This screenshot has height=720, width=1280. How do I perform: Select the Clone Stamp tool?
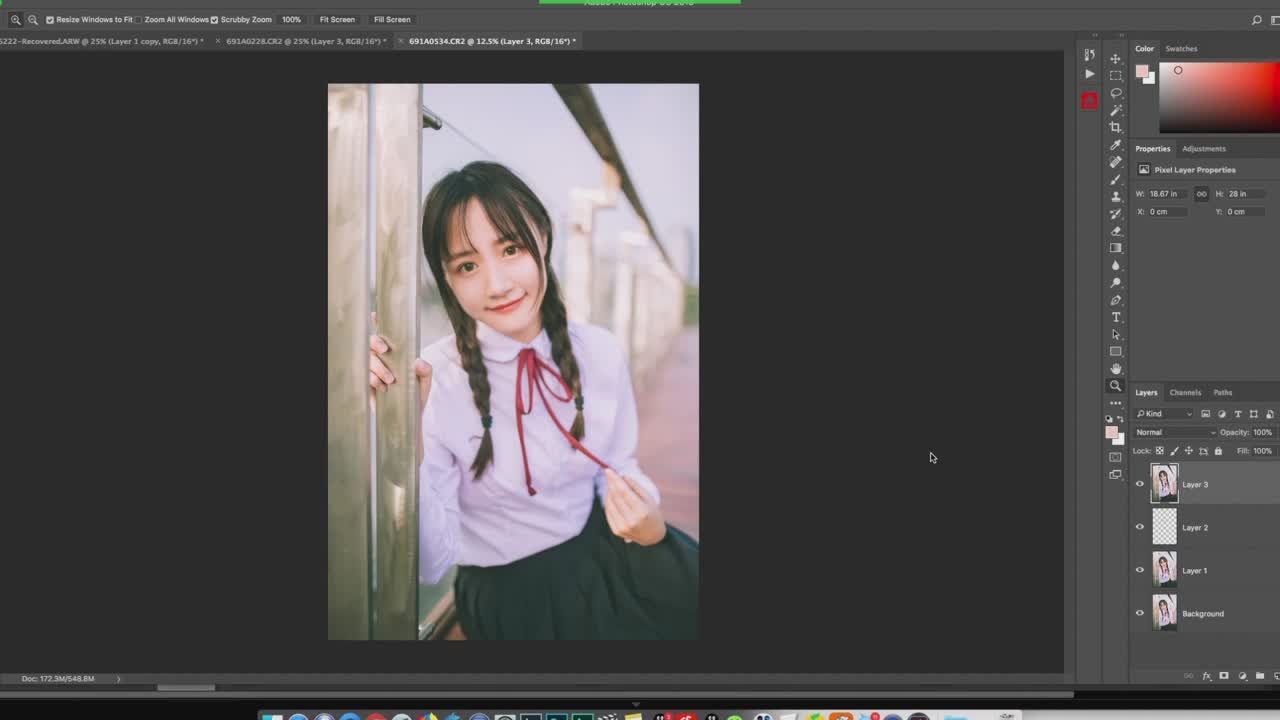(x=1116, y=196)
